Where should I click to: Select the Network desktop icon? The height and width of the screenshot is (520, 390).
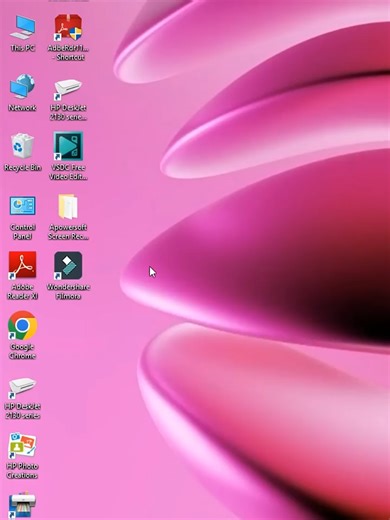tap(22, 87)
